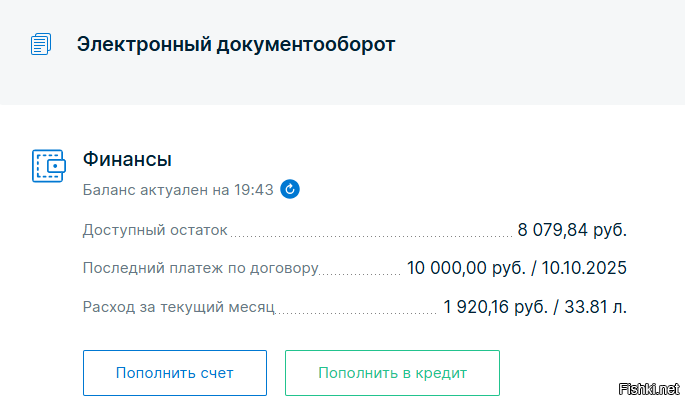Screen dimensions: 685x401
Task: Click the document stack icon
Action: [x=41, y=44]
